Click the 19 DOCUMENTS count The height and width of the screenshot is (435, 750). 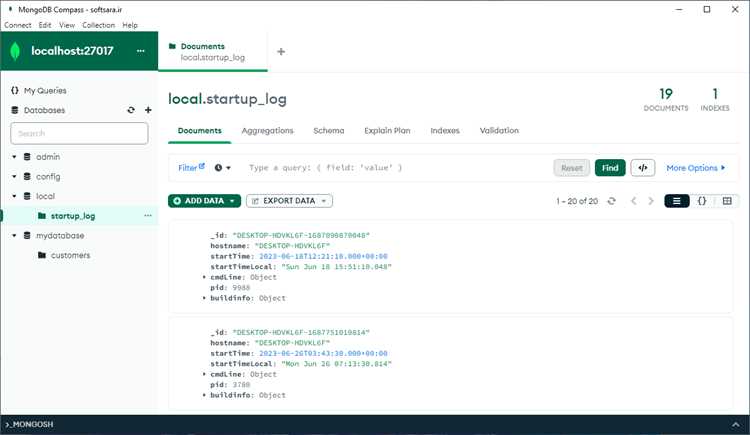click(666, 99)
